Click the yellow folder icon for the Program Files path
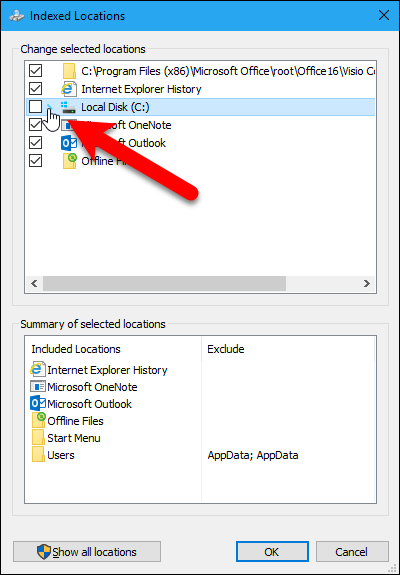 (x=69, y=71)
